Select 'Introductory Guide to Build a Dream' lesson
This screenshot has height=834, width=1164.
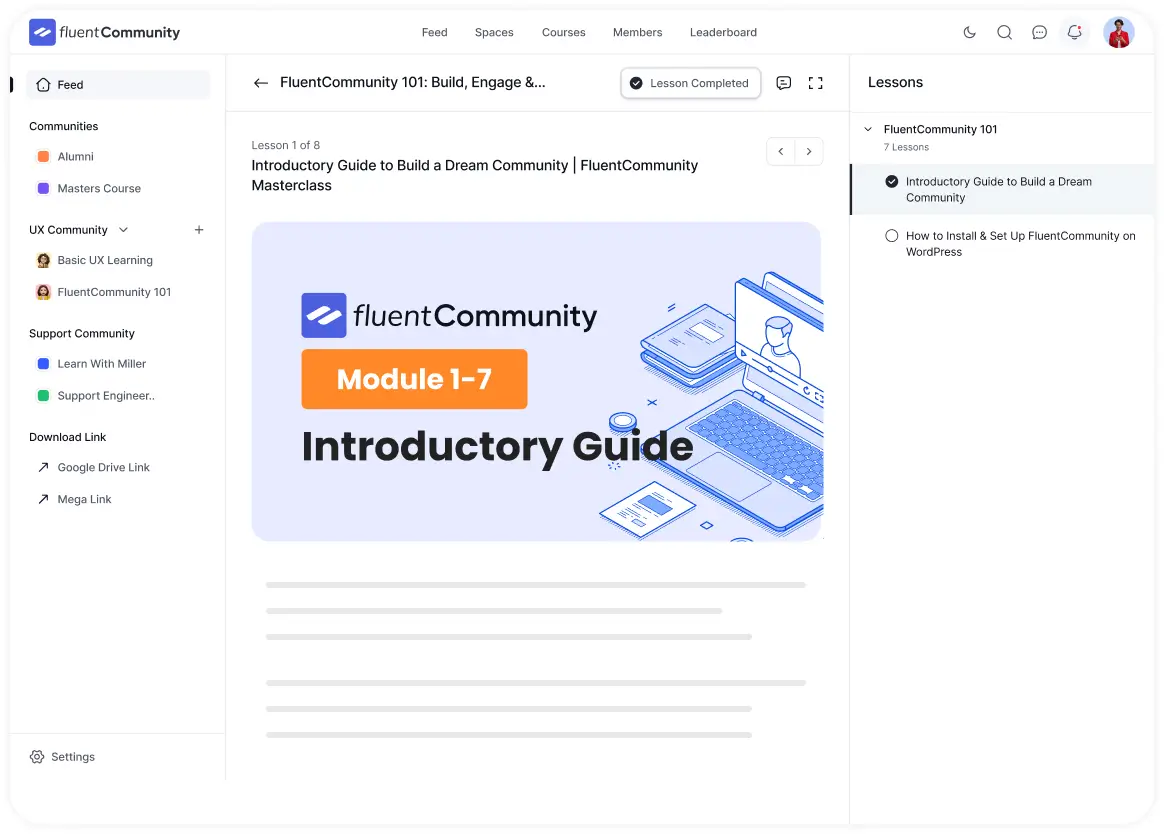click(x=998, y=189)
